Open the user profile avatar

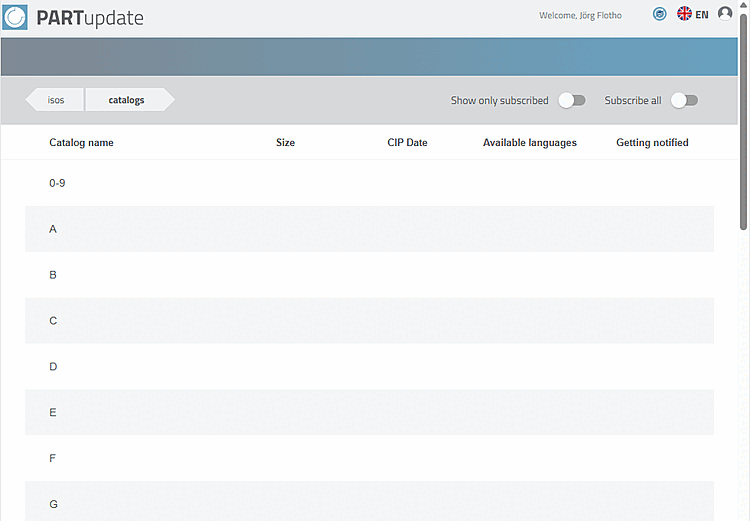[725, 14]
